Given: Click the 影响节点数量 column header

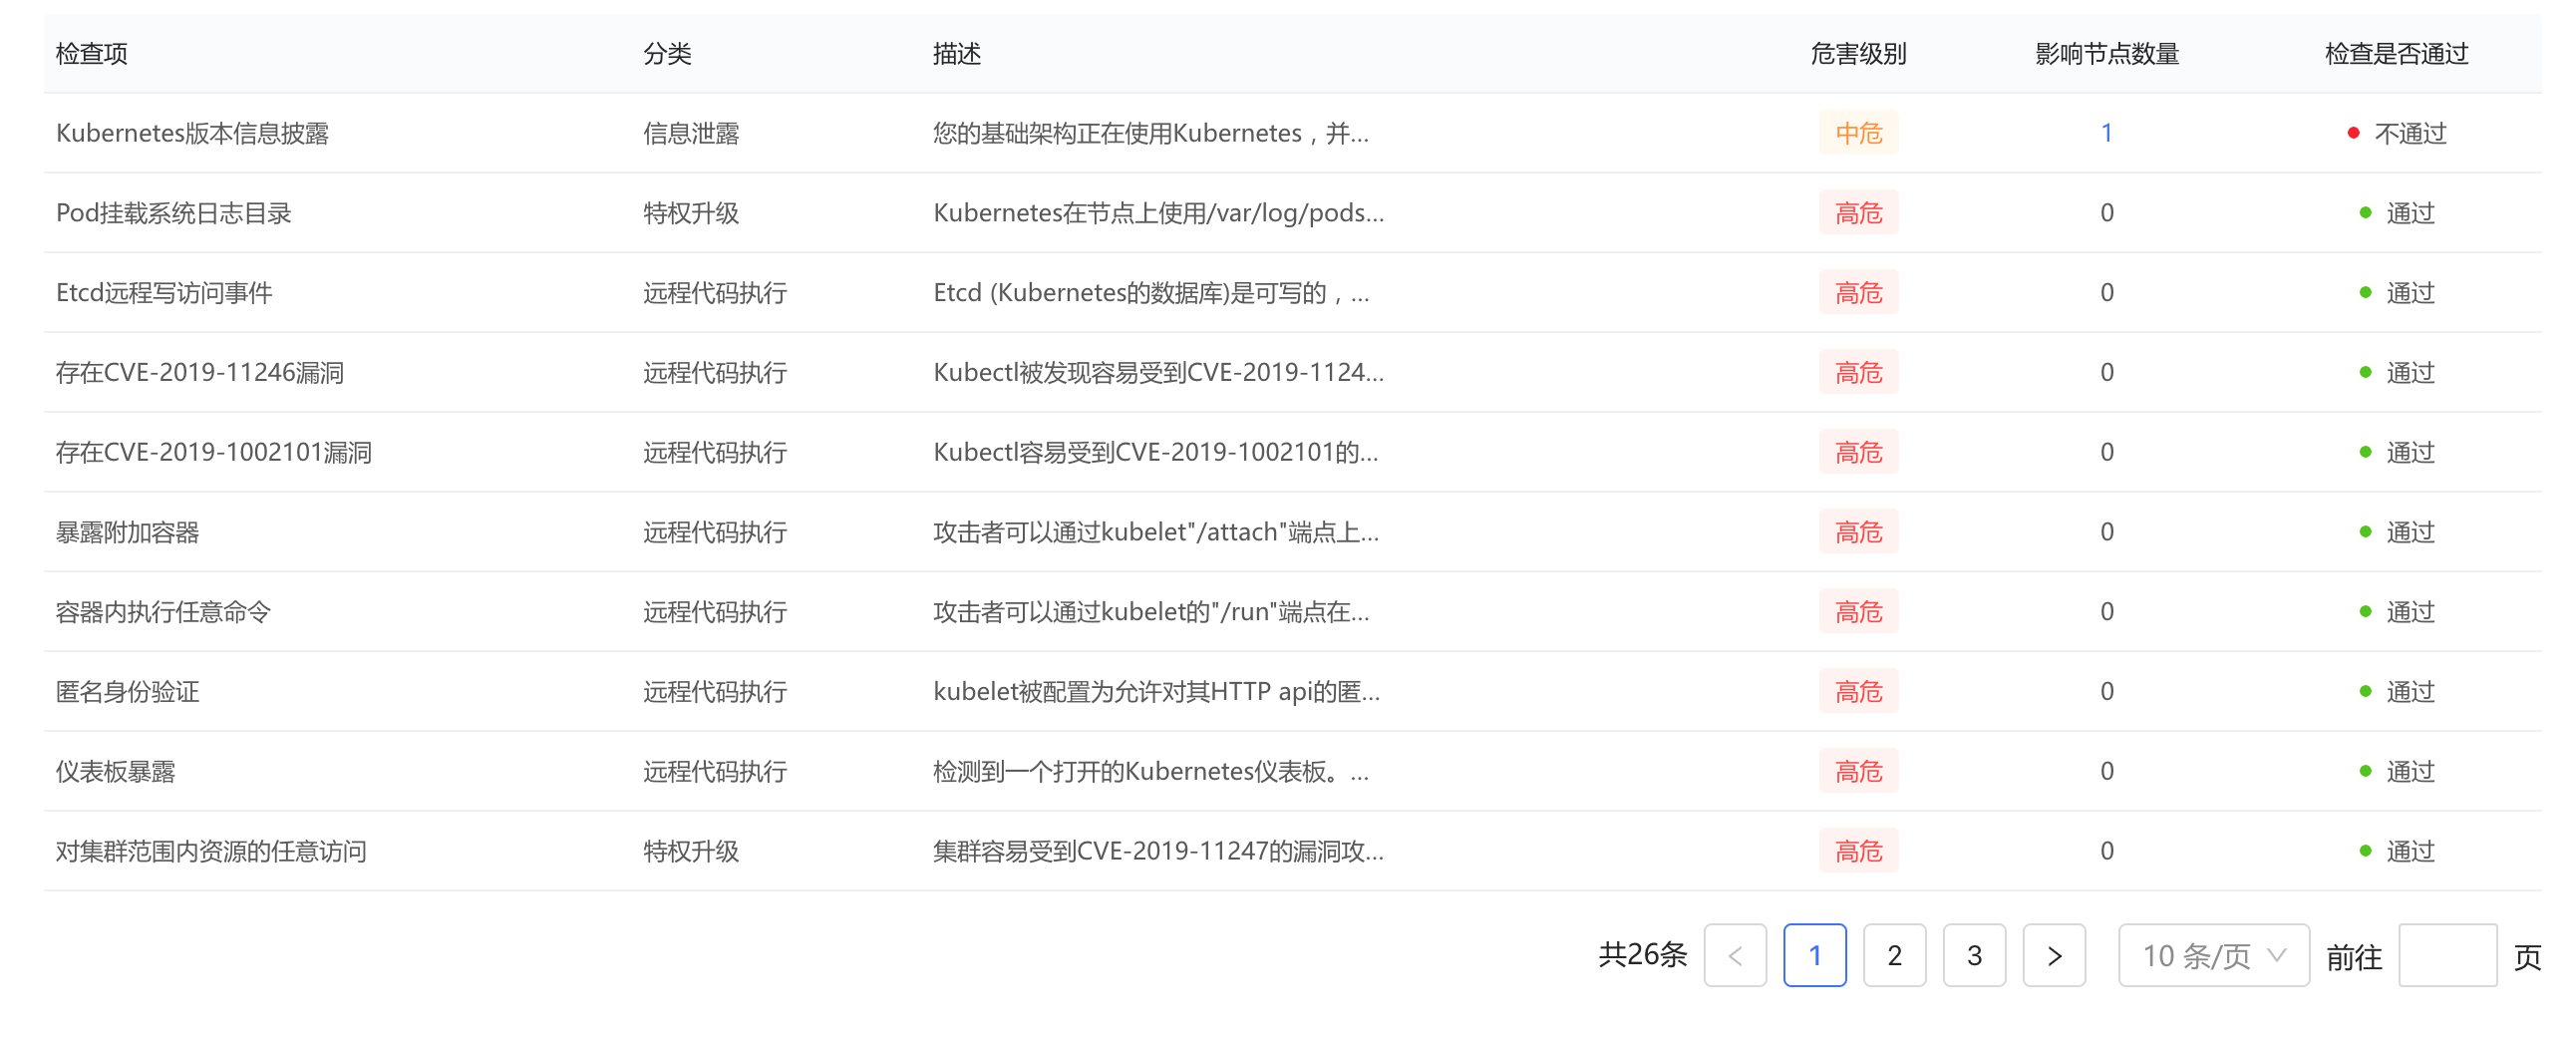Looking at the screenshot, I should [x=2106, y=54].
